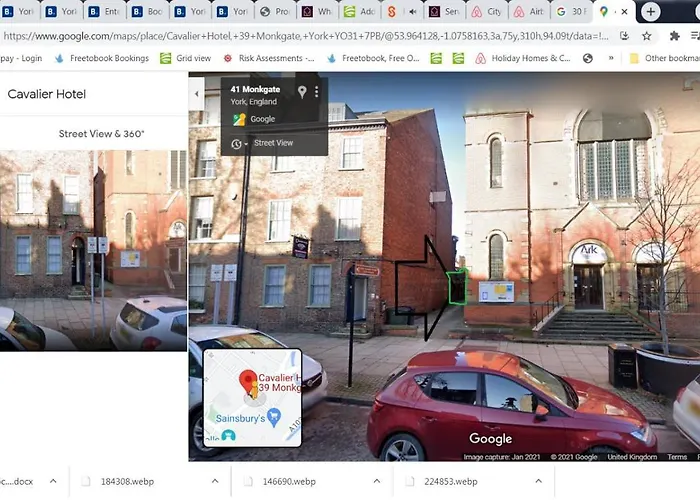Click the Street View & 360° photo thumbnail
700x500 pixels.
tap(93, 250)
